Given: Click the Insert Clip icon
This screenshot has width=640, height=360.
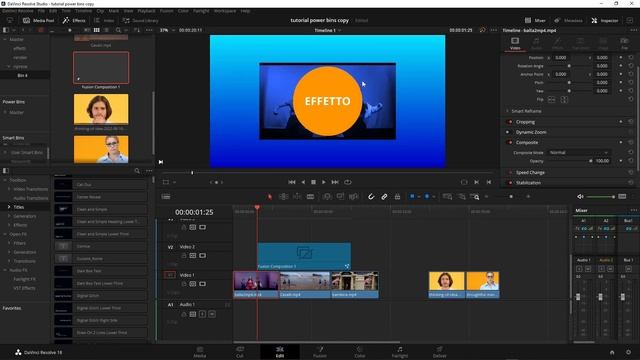Looking at the screenshot, I should point(327,197).
